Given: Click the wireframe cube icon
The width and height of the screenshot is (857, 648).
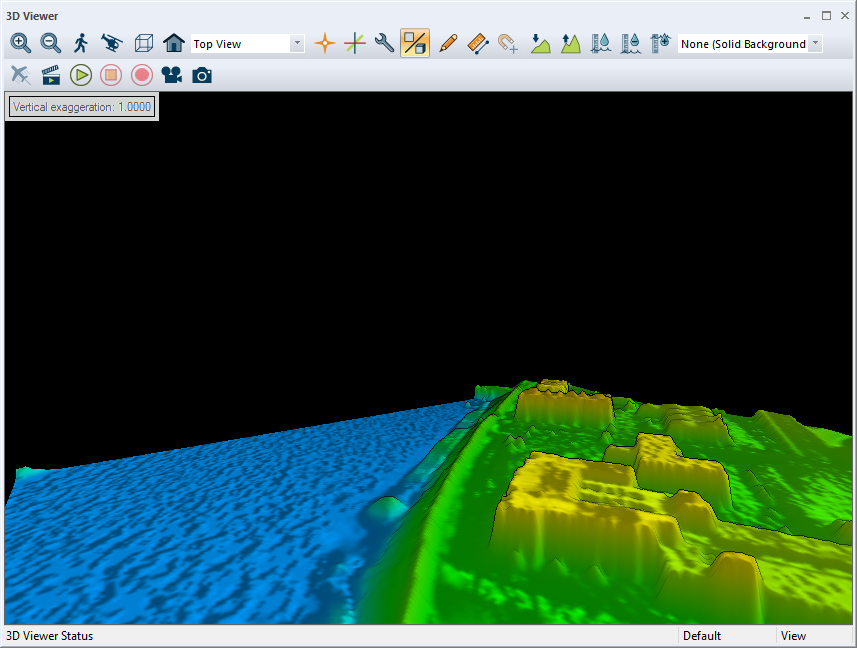Looking at the screenshot, I should point(143,43).
